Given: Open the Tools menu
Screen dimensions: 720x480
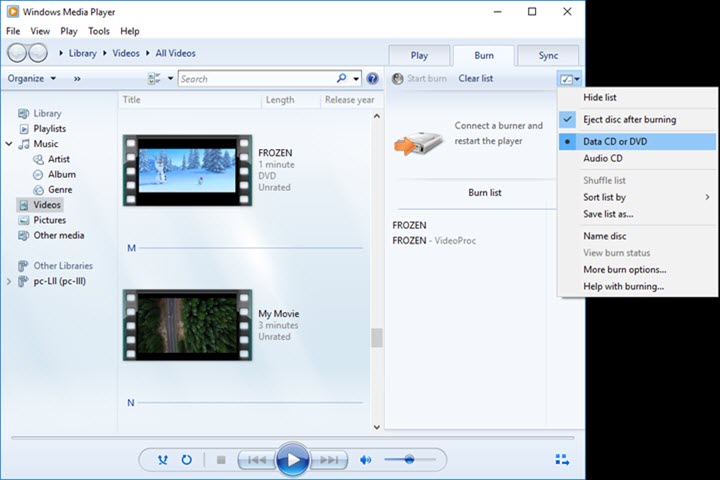Looking at the screenshot, I should tap(98, 31).
